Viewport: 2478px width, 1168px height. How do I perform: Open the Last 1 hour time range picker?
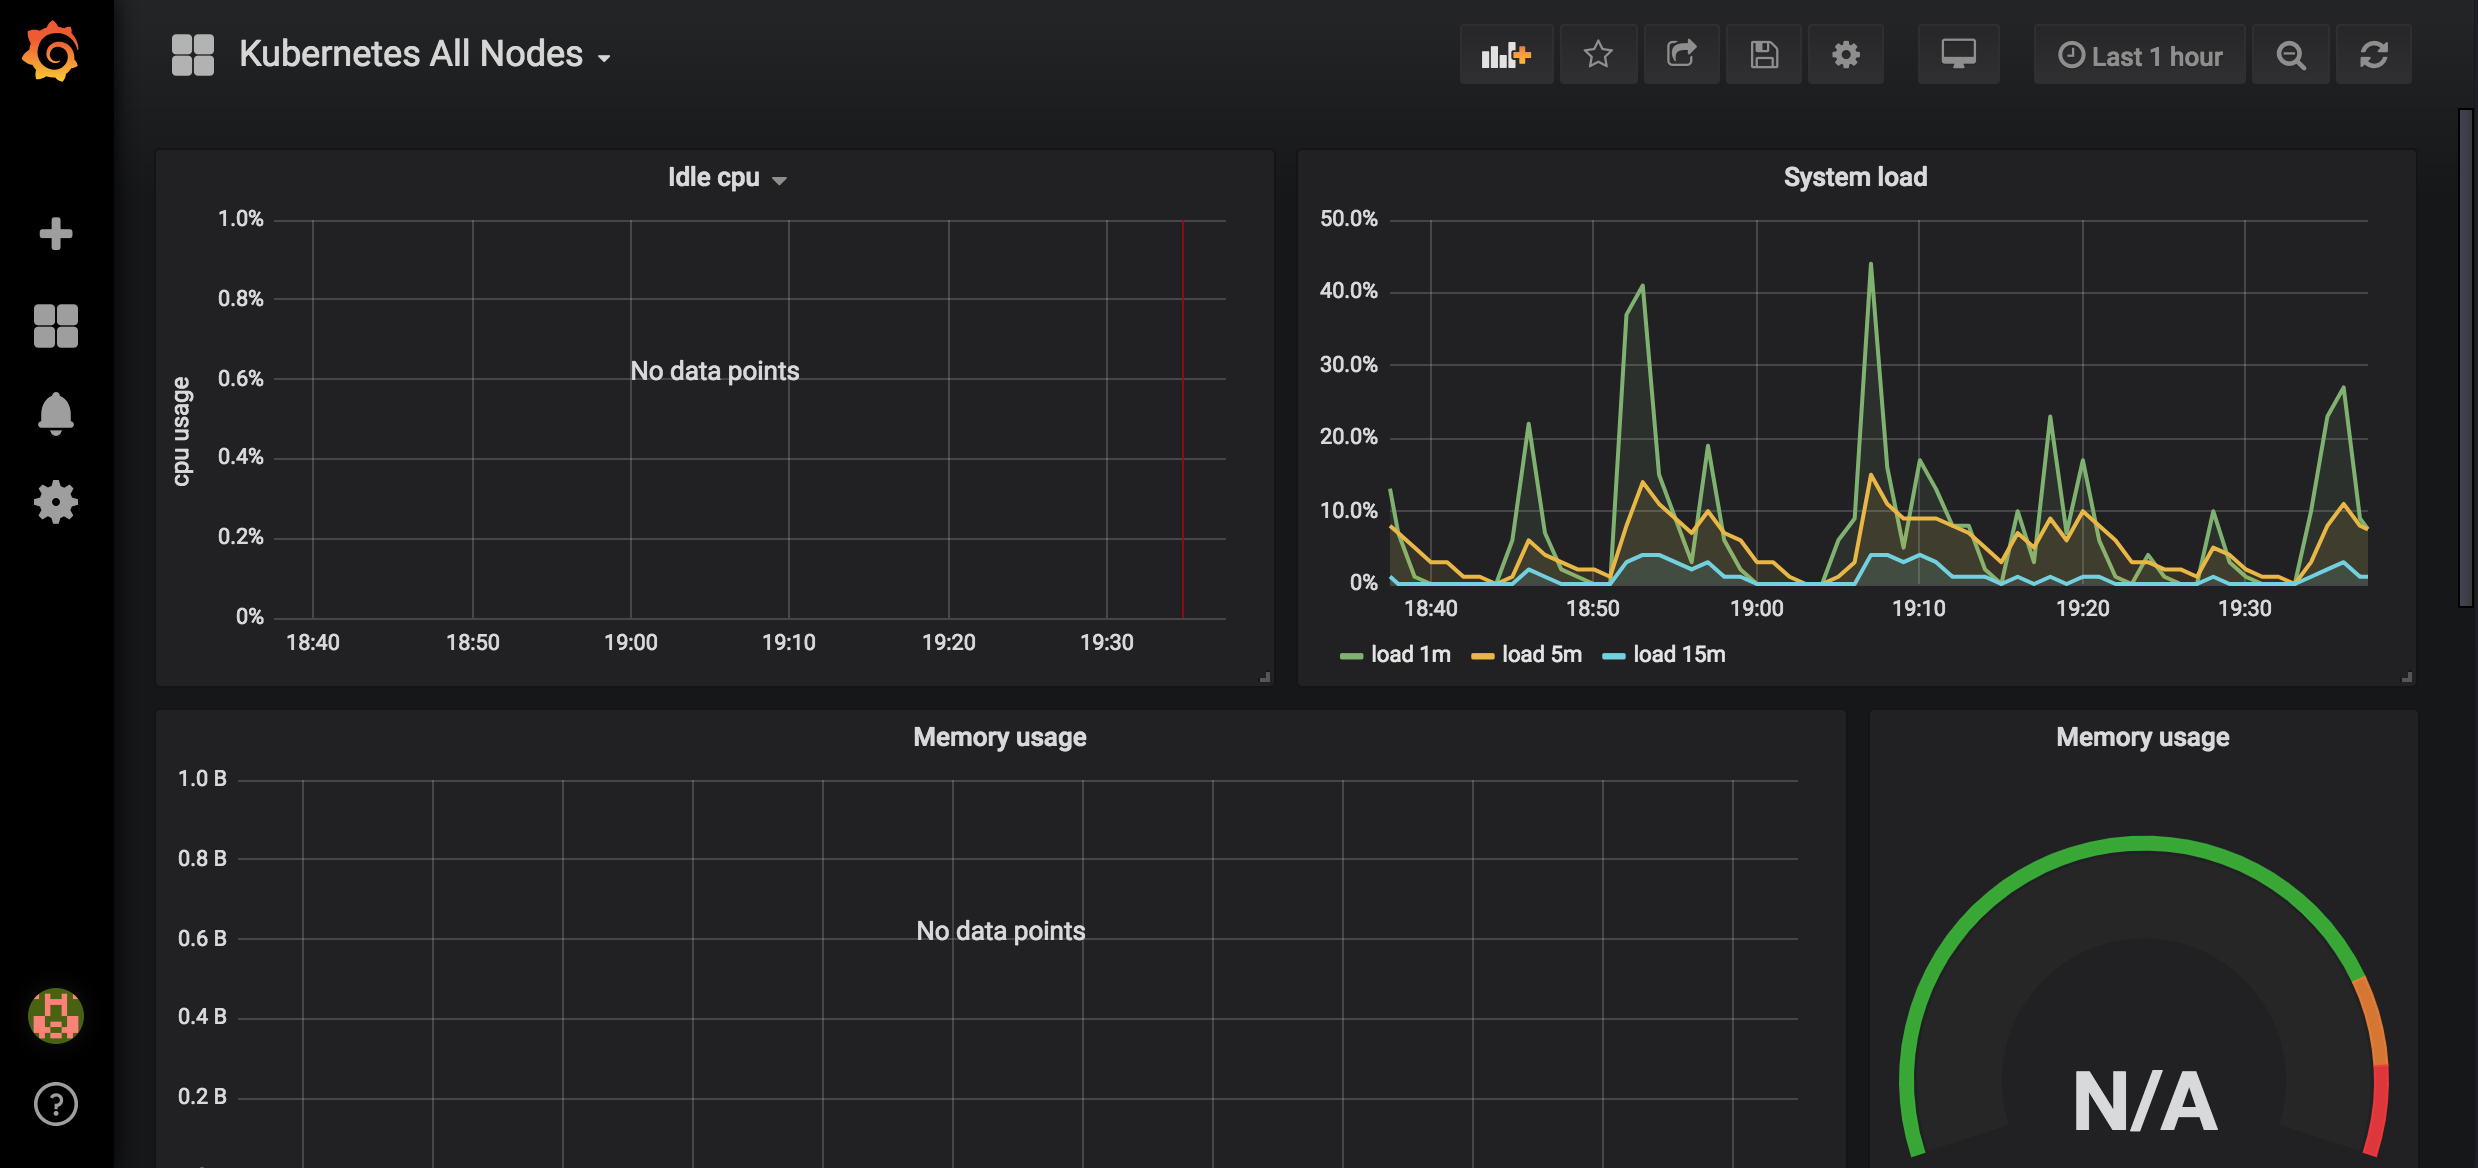(2140, 54)
